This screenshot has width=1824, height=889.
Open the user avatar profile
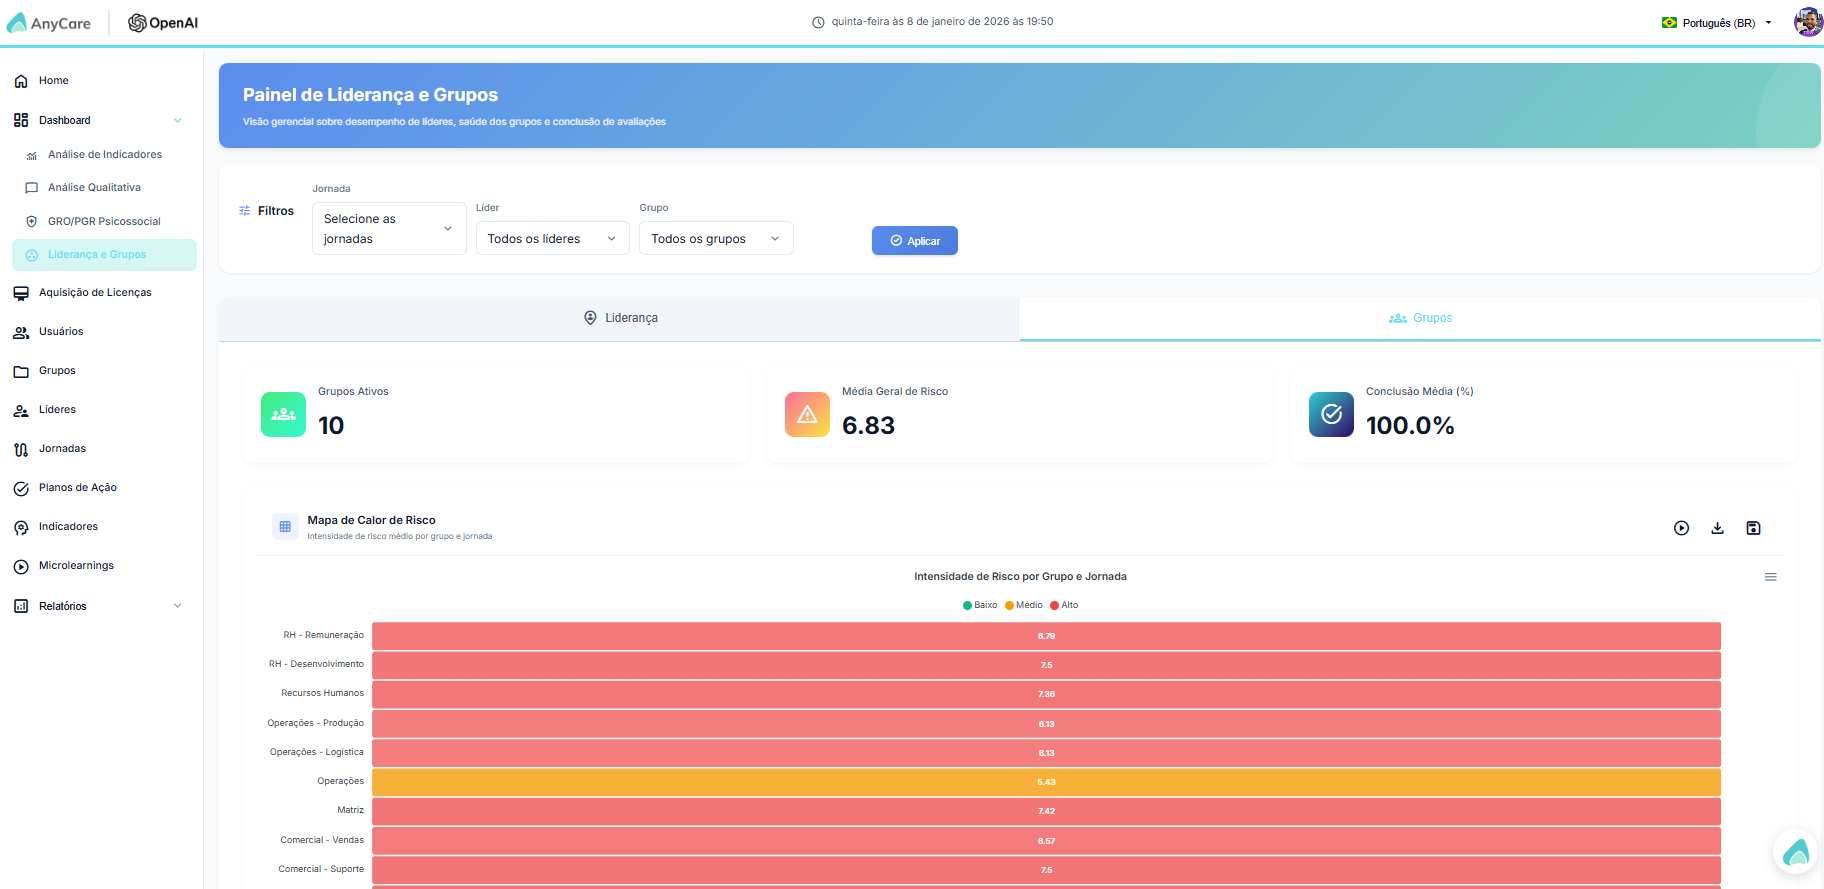click(1808, 22)
